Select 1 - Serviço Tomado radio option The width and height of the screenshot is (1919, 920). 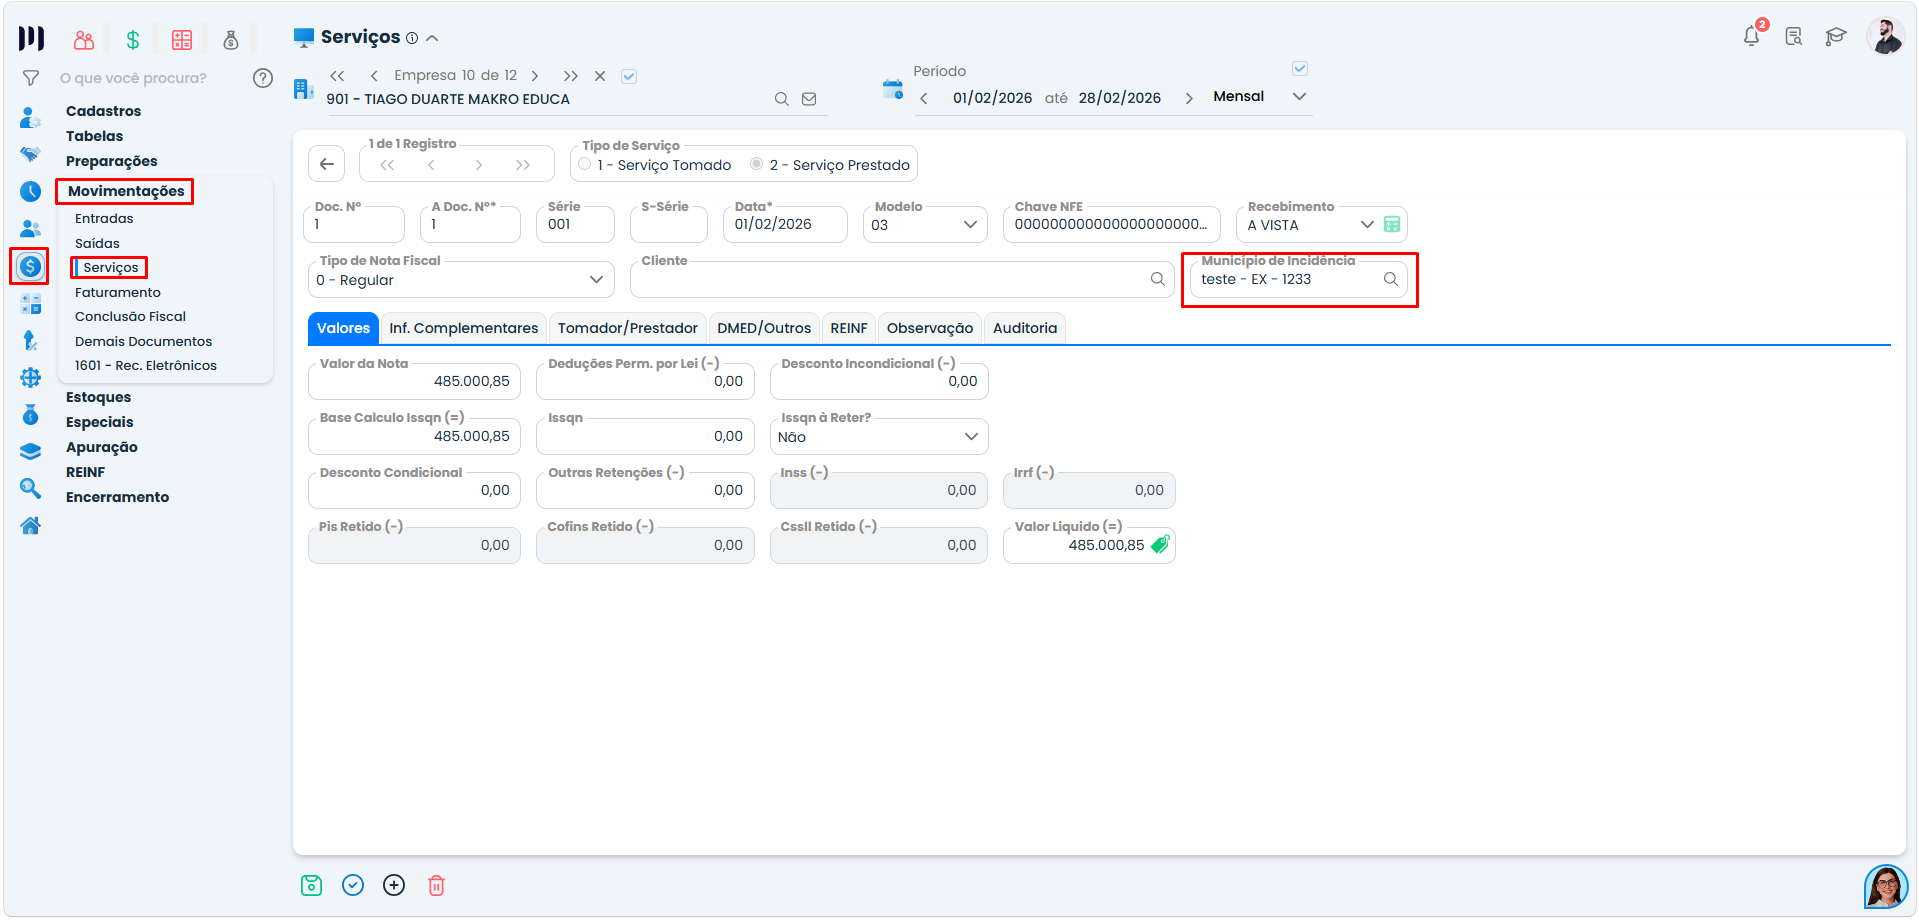[x=585, y=164]
